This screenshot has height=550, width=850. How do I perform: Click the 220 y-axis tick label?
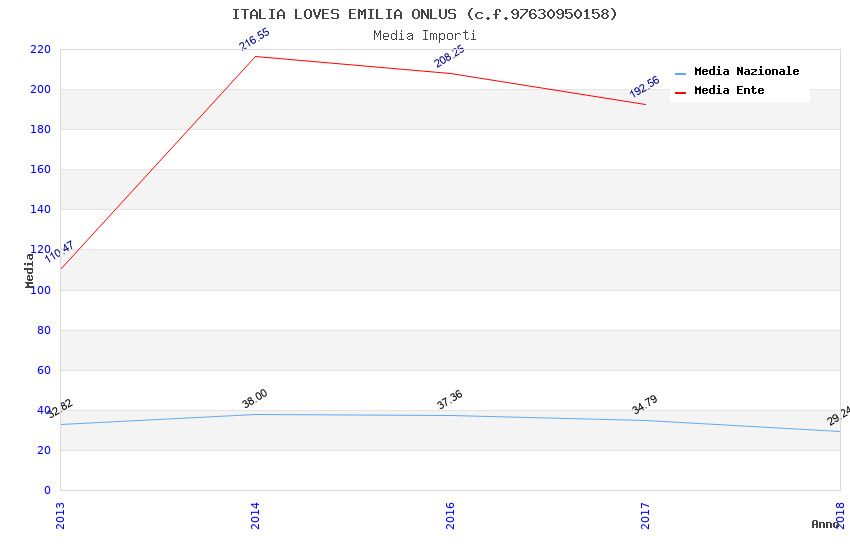click(40, 49)
